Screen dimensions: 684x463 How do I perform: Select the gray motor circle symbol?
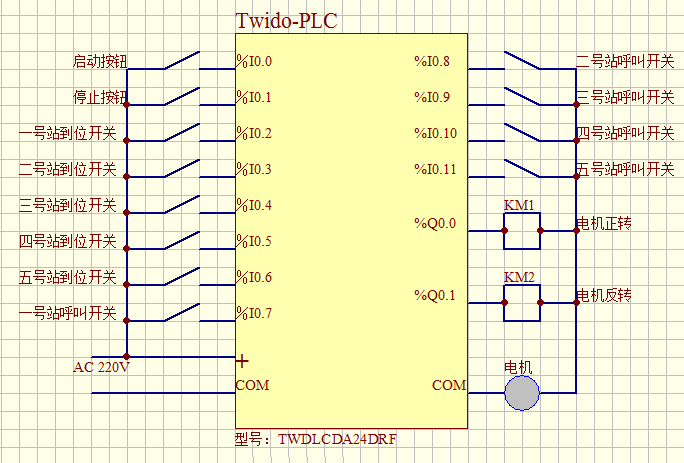521,393
